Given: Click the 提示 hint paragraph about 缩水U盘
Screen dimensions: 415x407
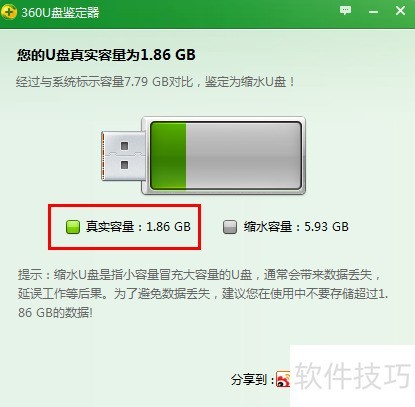Looking at the screenshot, I should pyautogui.click(x=203, y=294).
